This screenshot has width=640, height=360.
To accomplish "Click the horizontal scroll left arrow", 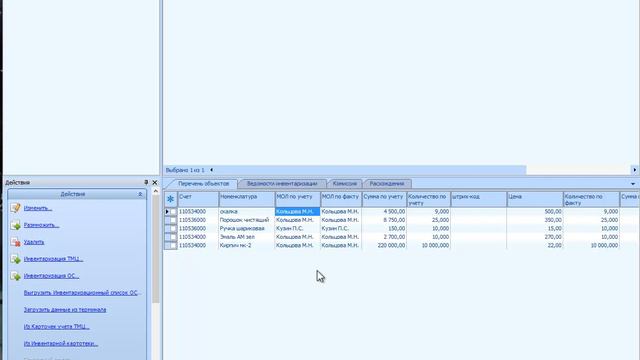I will coord(211,170).
